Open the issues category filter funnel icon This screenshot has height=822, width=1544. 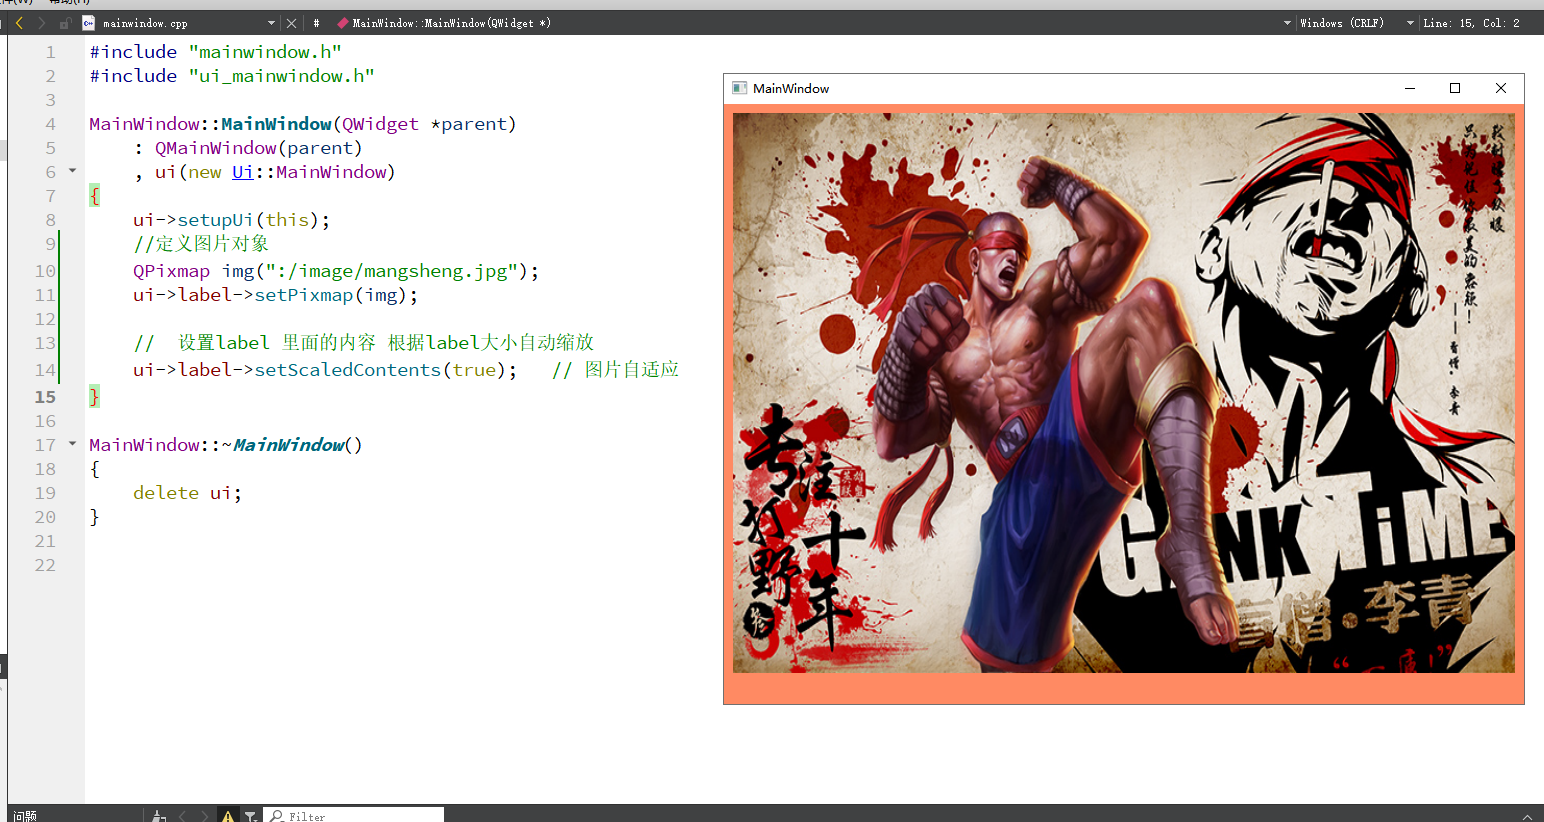point(250,816)
